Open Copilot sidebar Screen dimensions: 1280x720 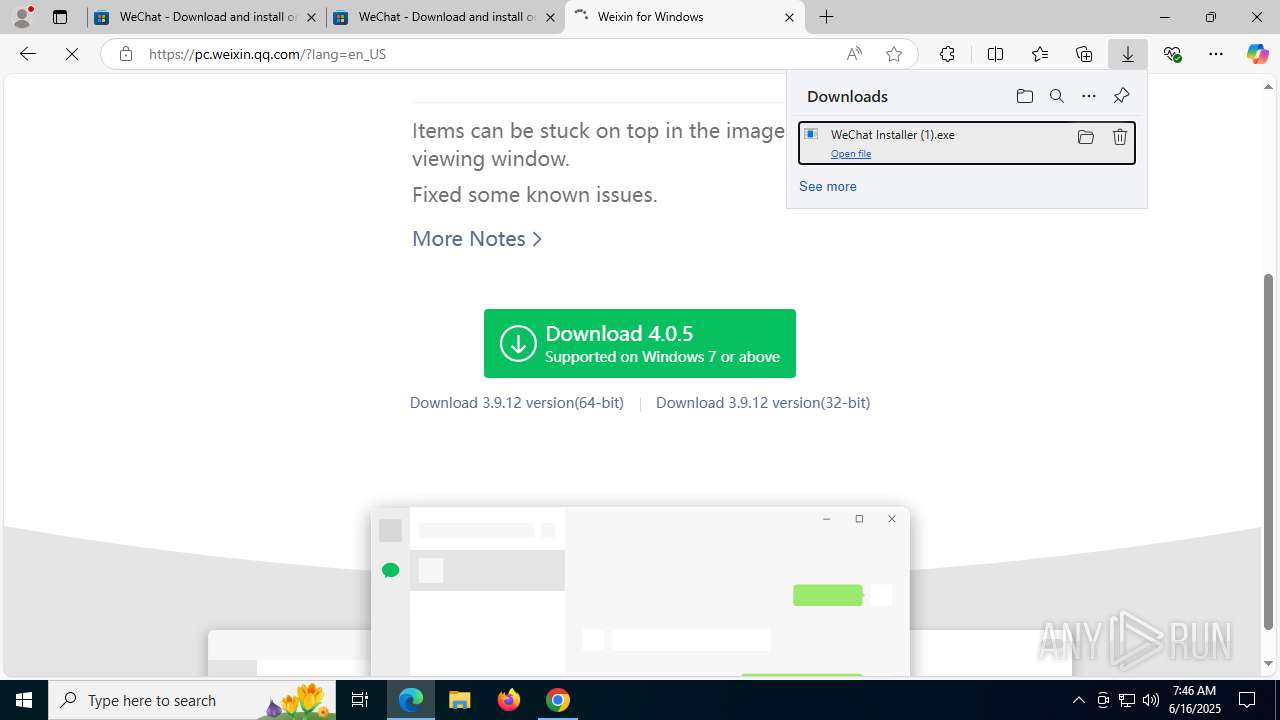1257,54
